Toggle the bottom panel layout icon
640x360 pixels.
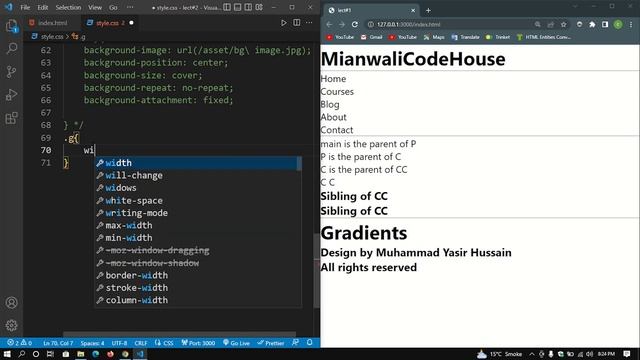point(238,7)
